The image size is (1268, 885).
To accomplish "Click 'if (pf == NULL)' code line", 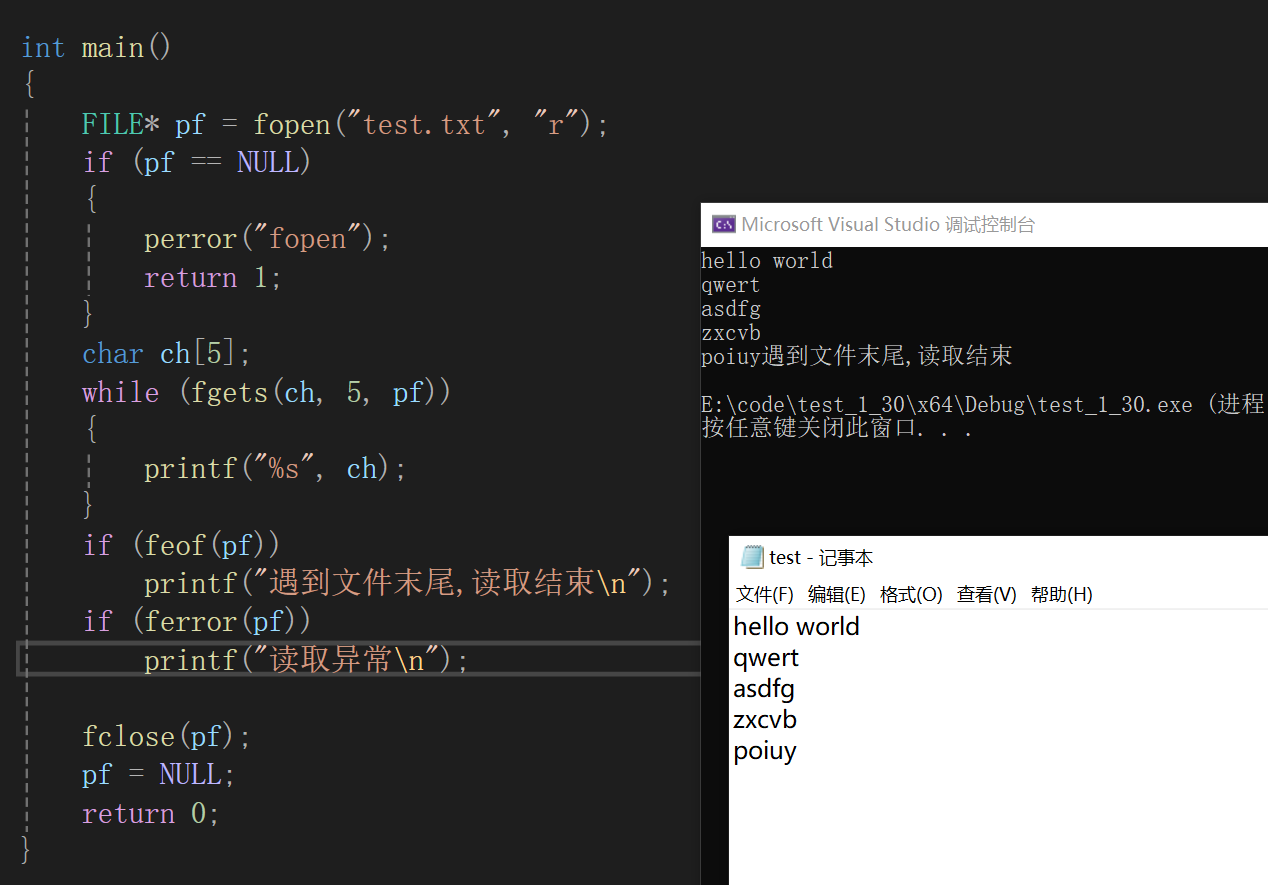I will [x=197, y=162].
